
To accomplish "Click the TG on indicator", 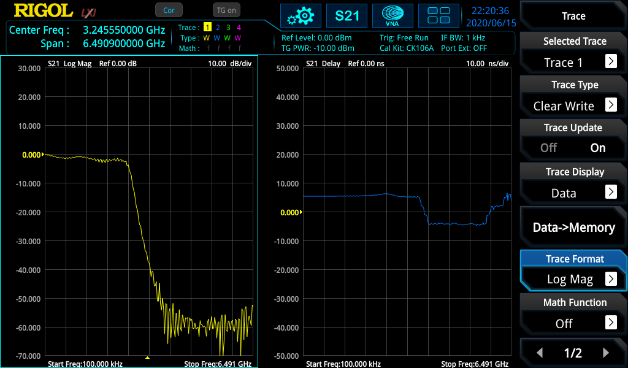I will 226,10.
